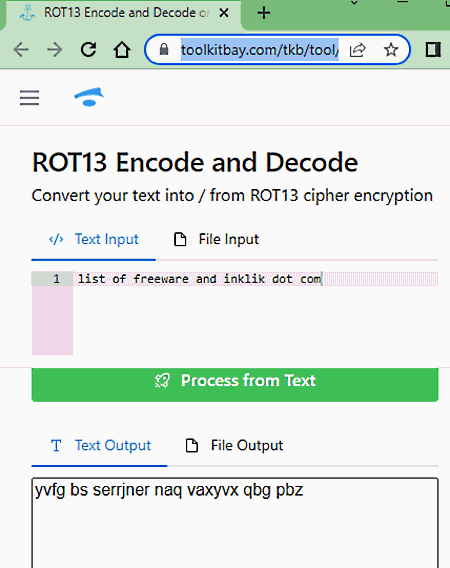Switch to the Text Input tab
Screen dimensions: 450x568
pos(94,239)
